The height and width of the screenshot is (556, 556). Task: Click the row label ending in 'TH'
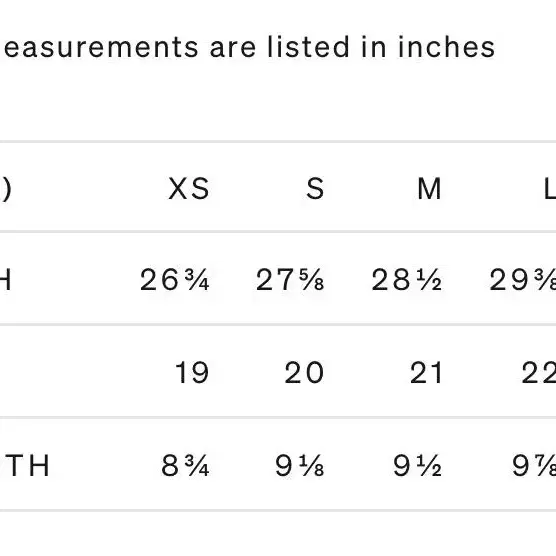[x=24, y=466]
